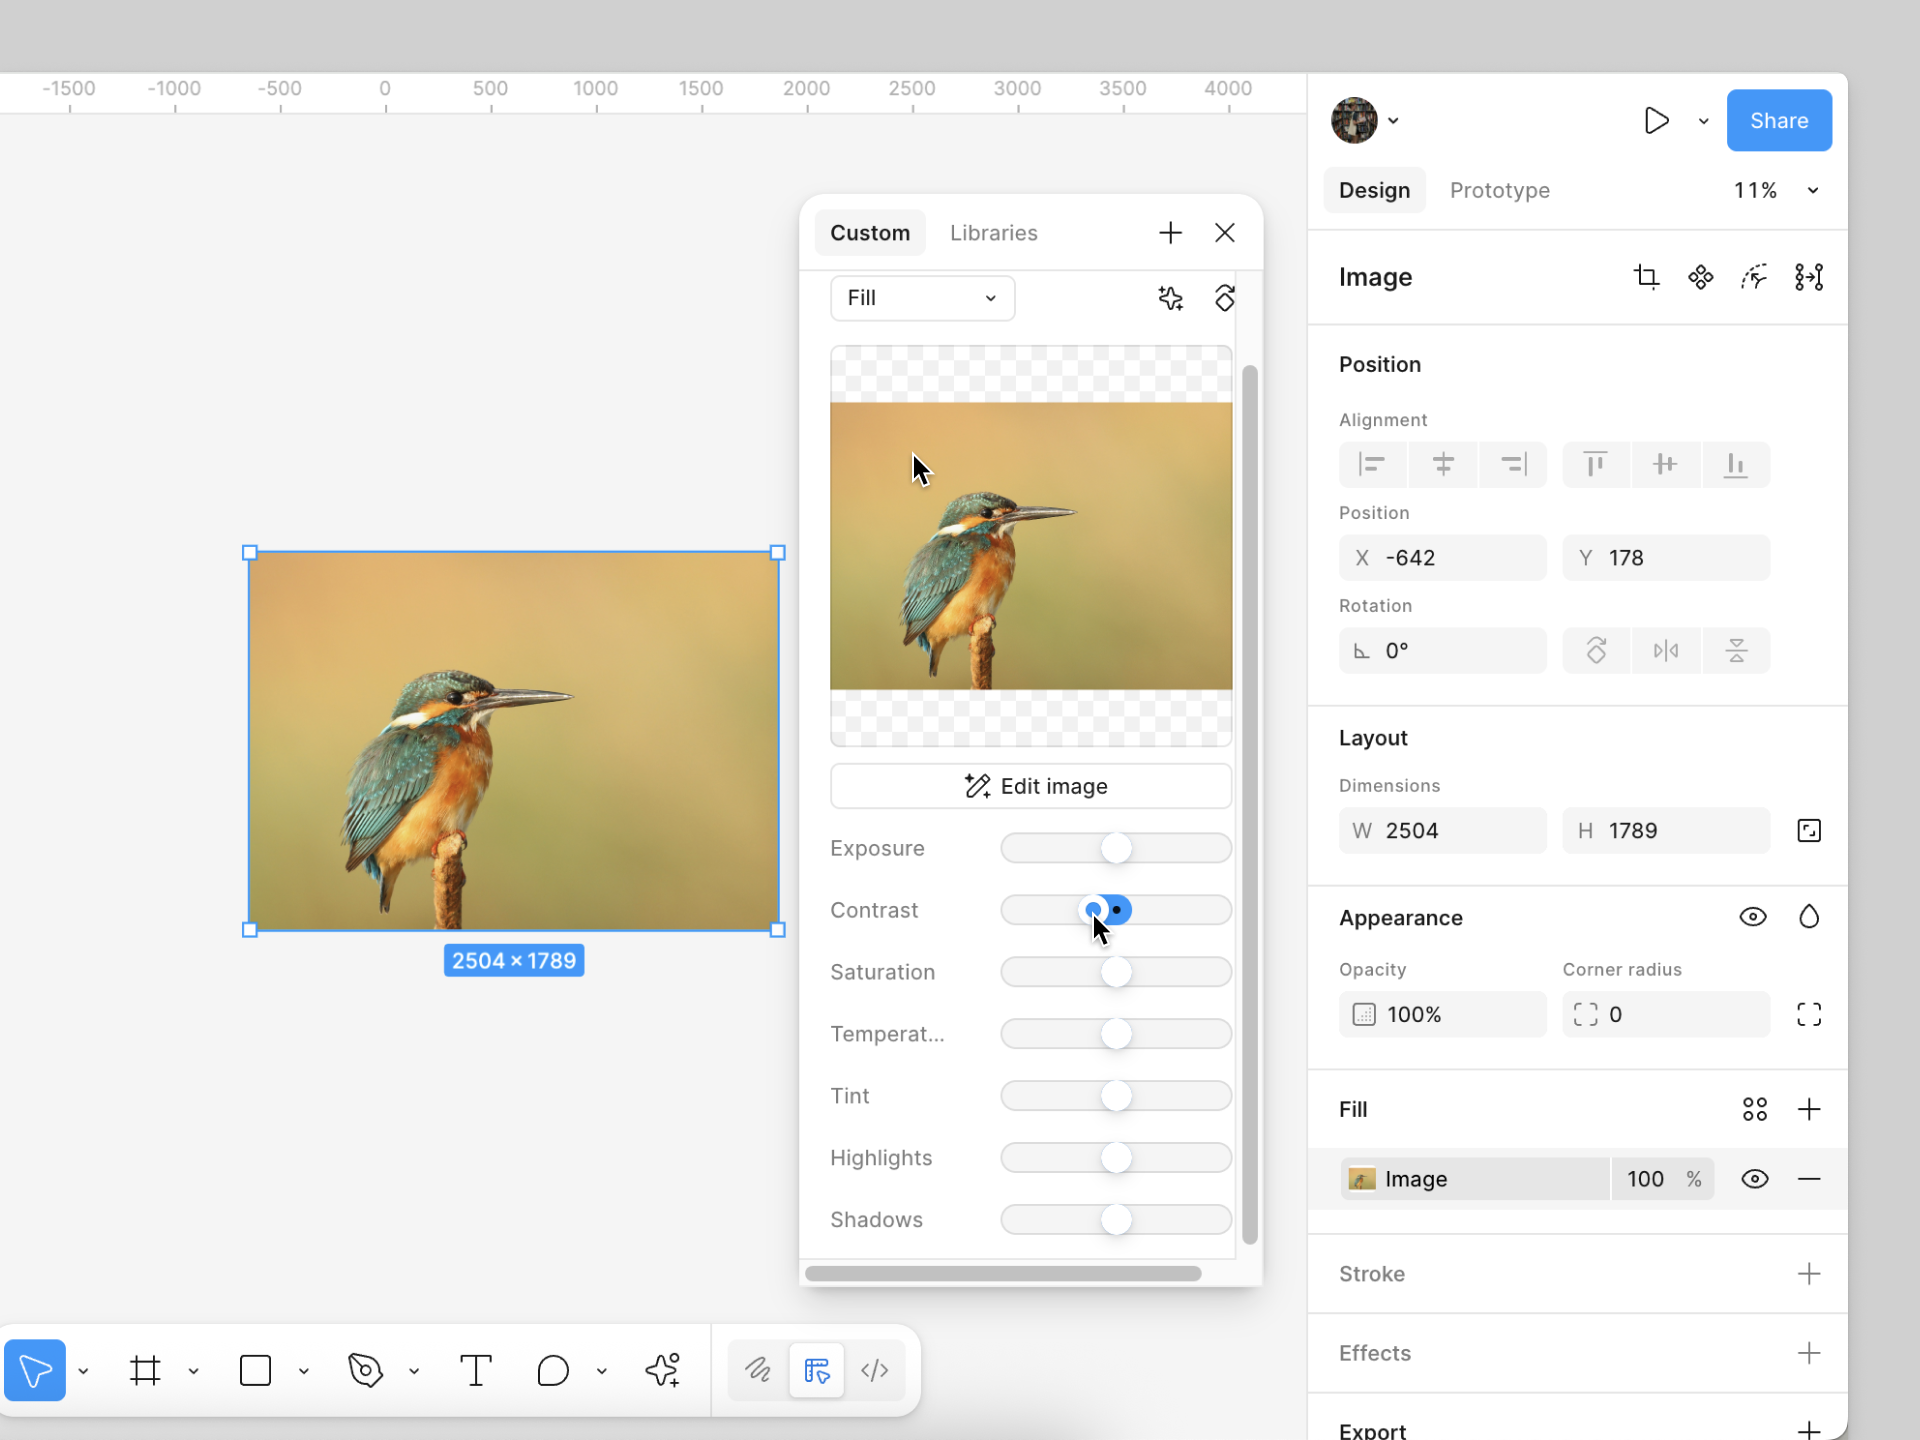The width and height of the screenshot is (1920, 1440).
Task: Align selection bottom
Action: tap(1736, 464)
